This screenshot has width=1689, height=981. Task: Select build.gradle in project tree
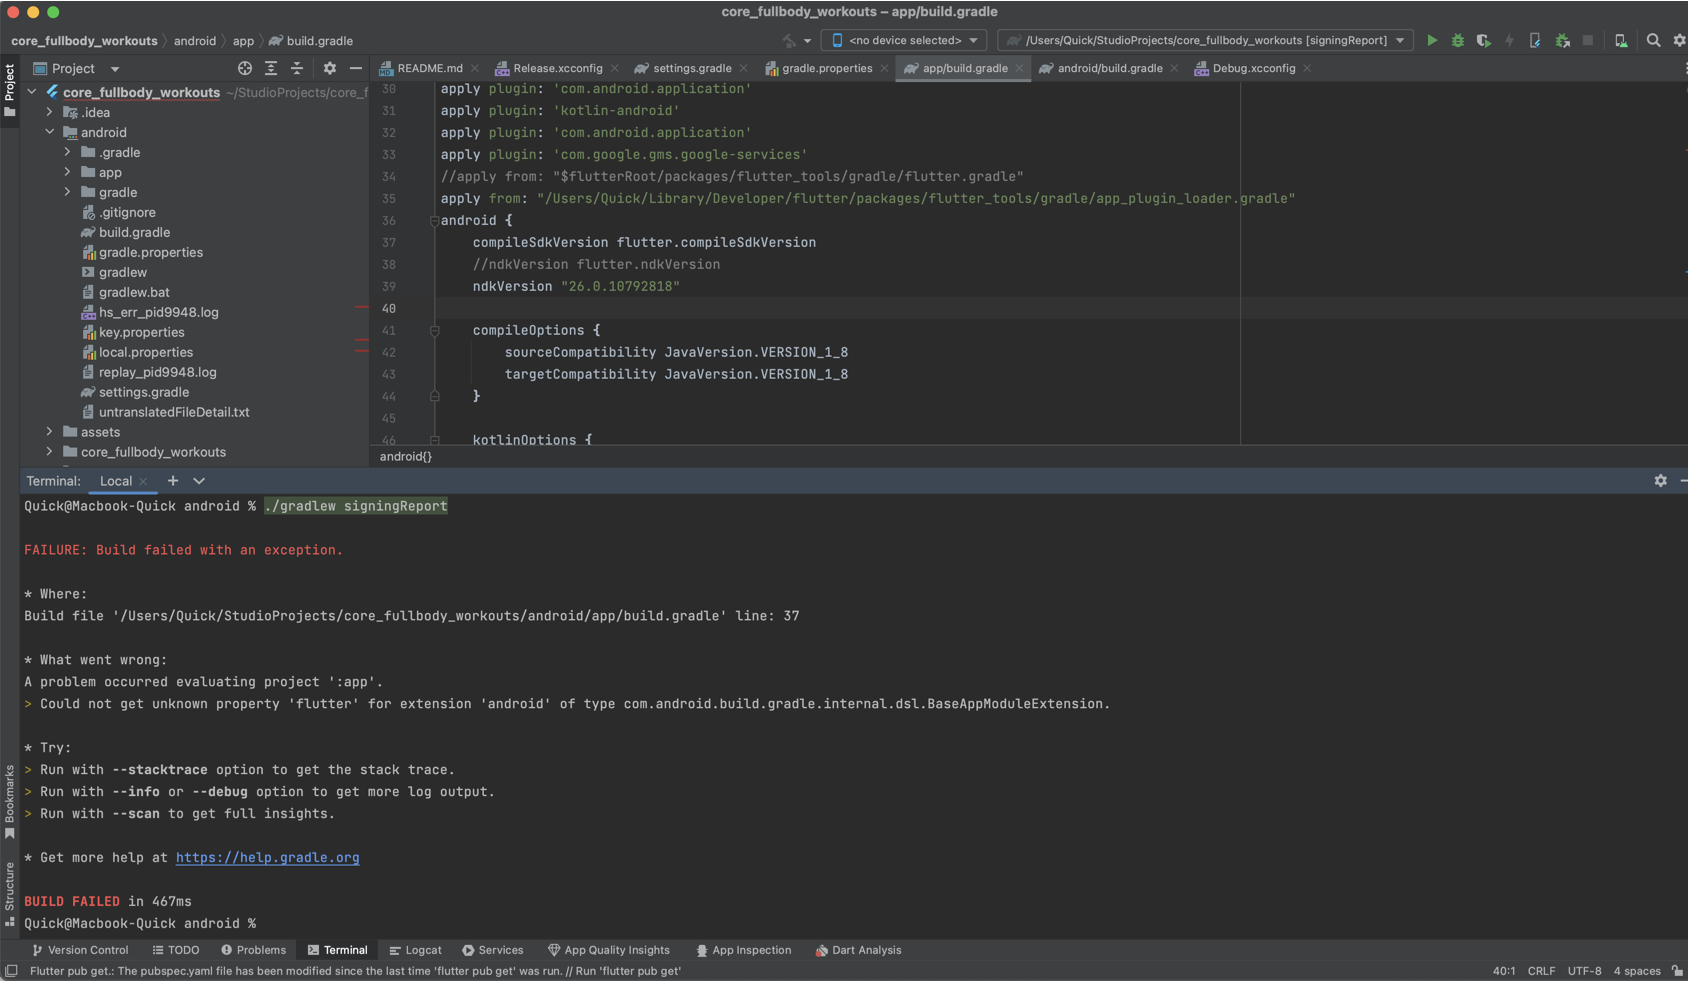coord(134,232)
